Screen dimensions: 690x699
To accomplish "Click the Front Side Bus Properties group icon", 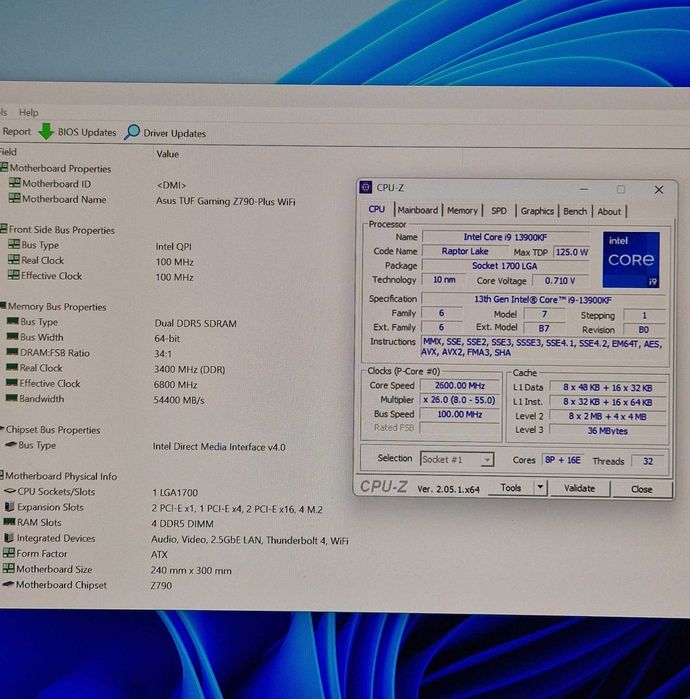I will pos(4,229).
